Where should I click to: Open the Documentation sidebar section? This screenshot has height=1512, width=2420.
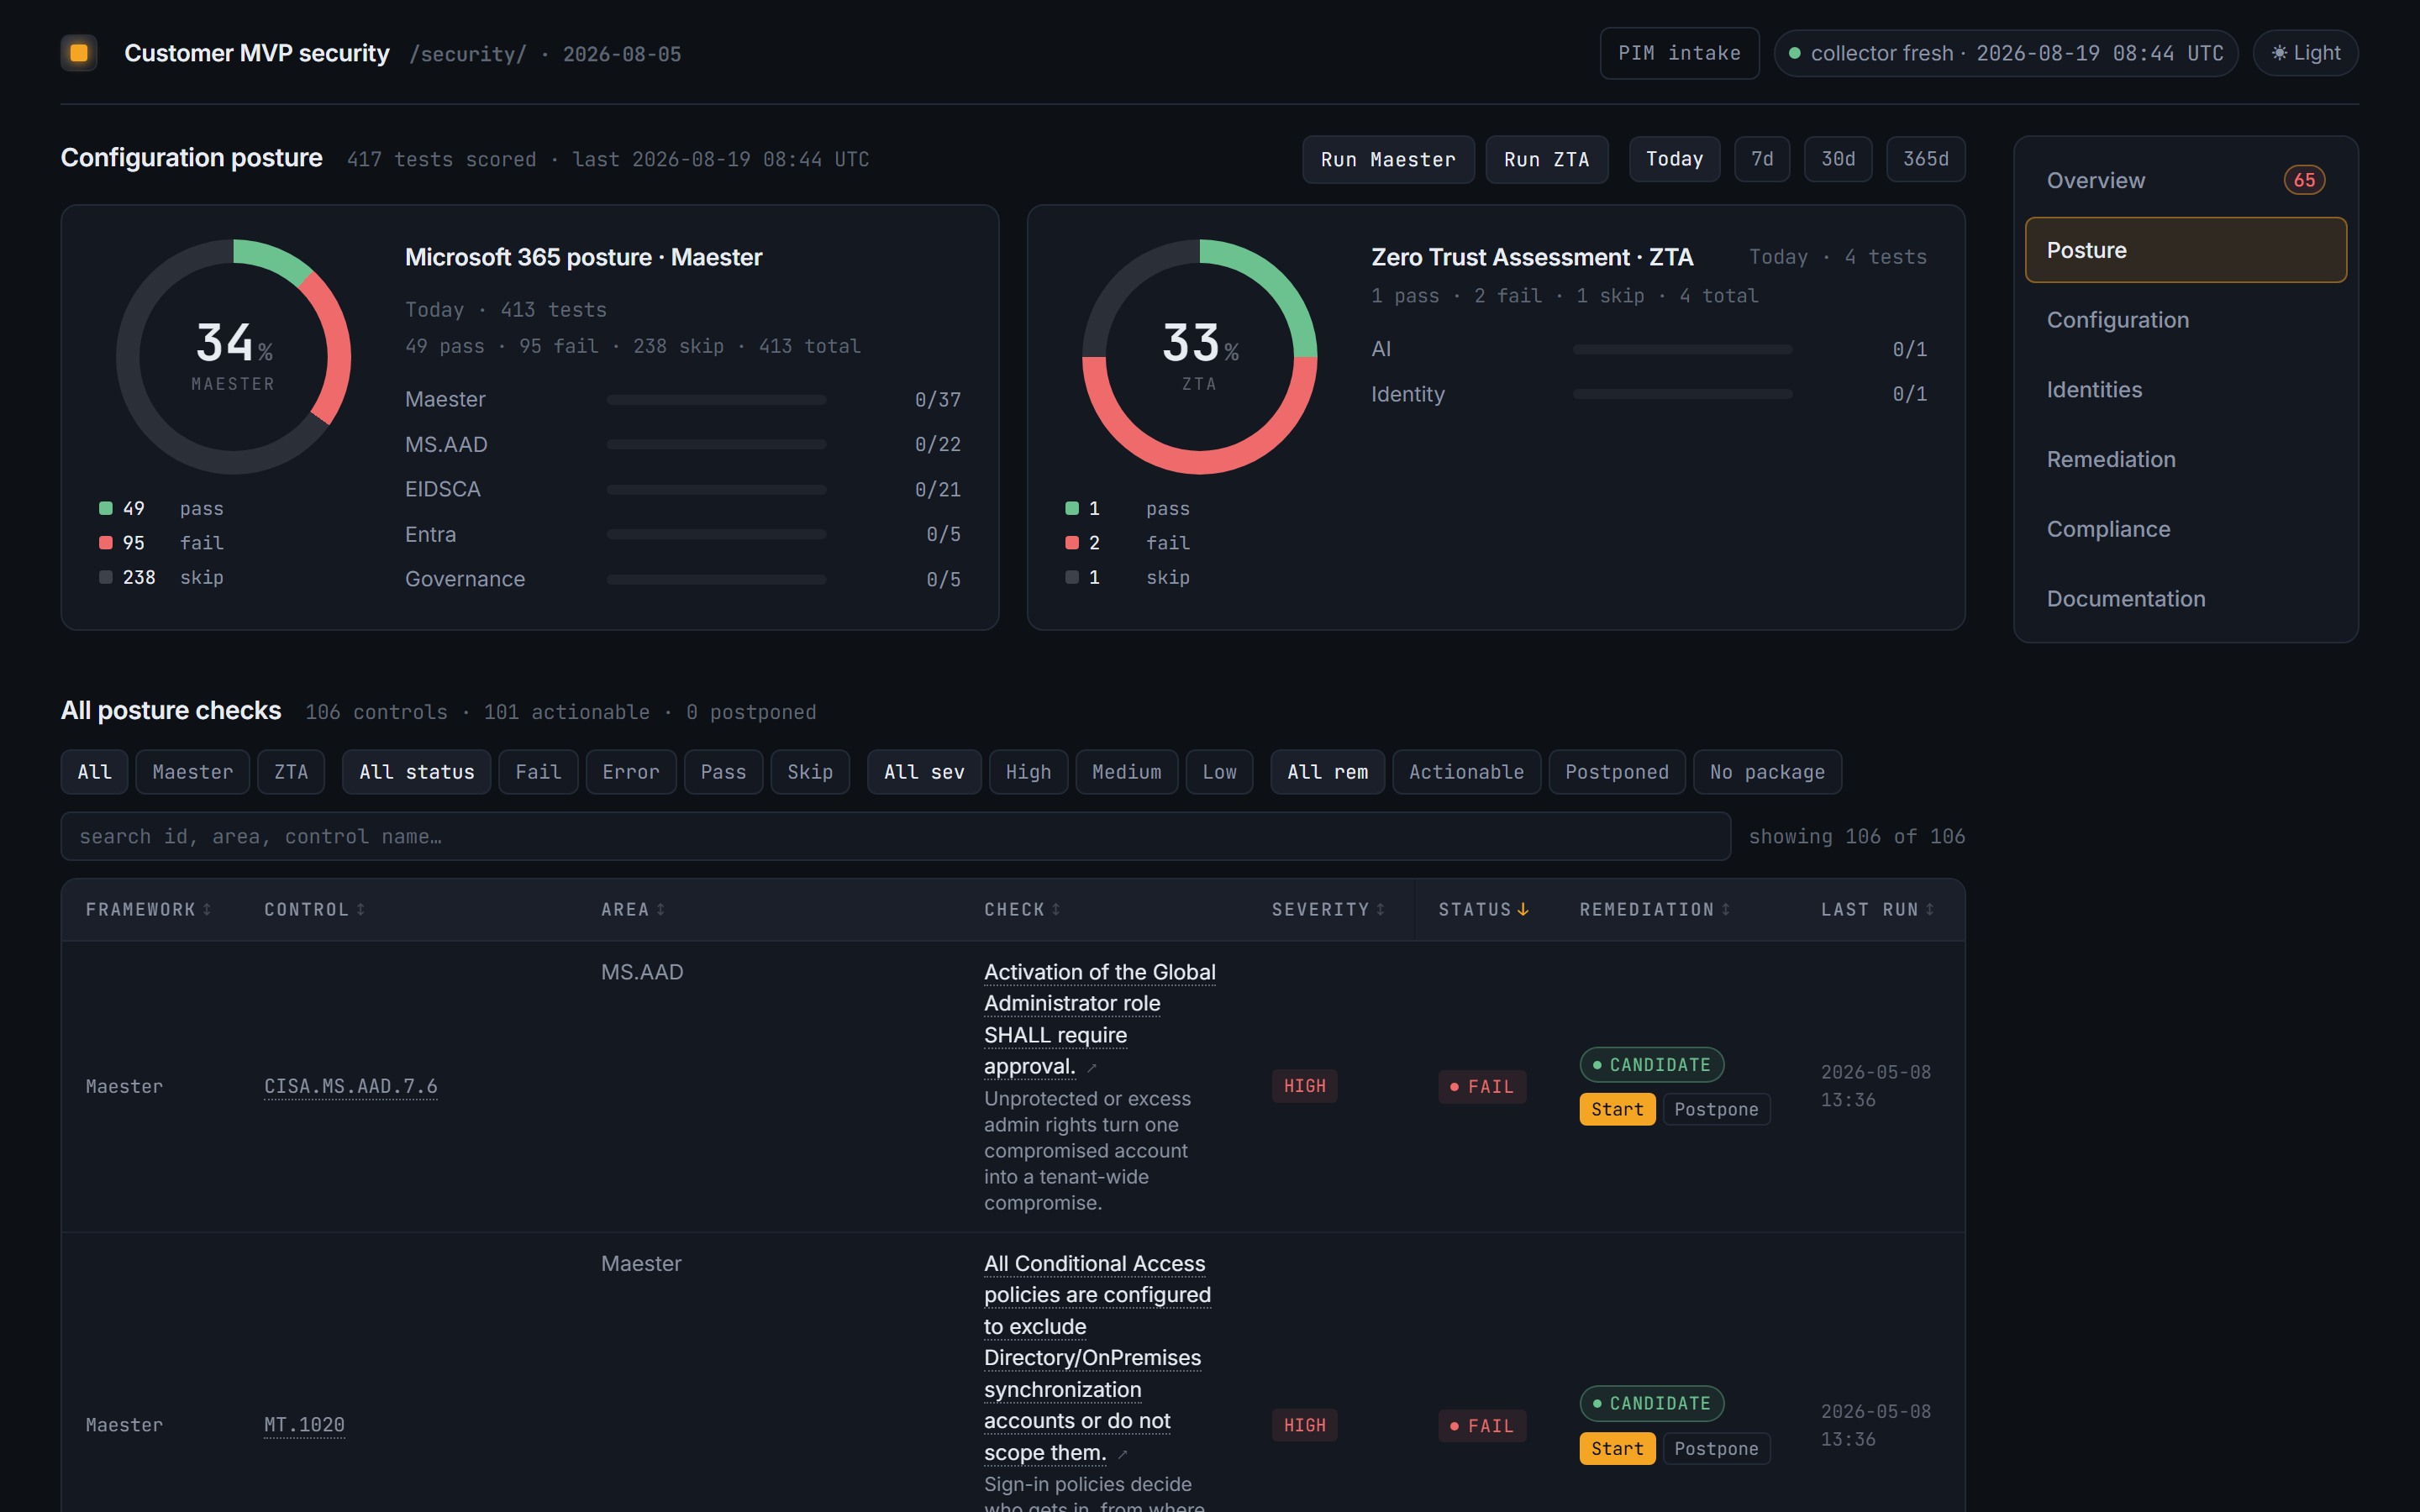point(2186,599)
